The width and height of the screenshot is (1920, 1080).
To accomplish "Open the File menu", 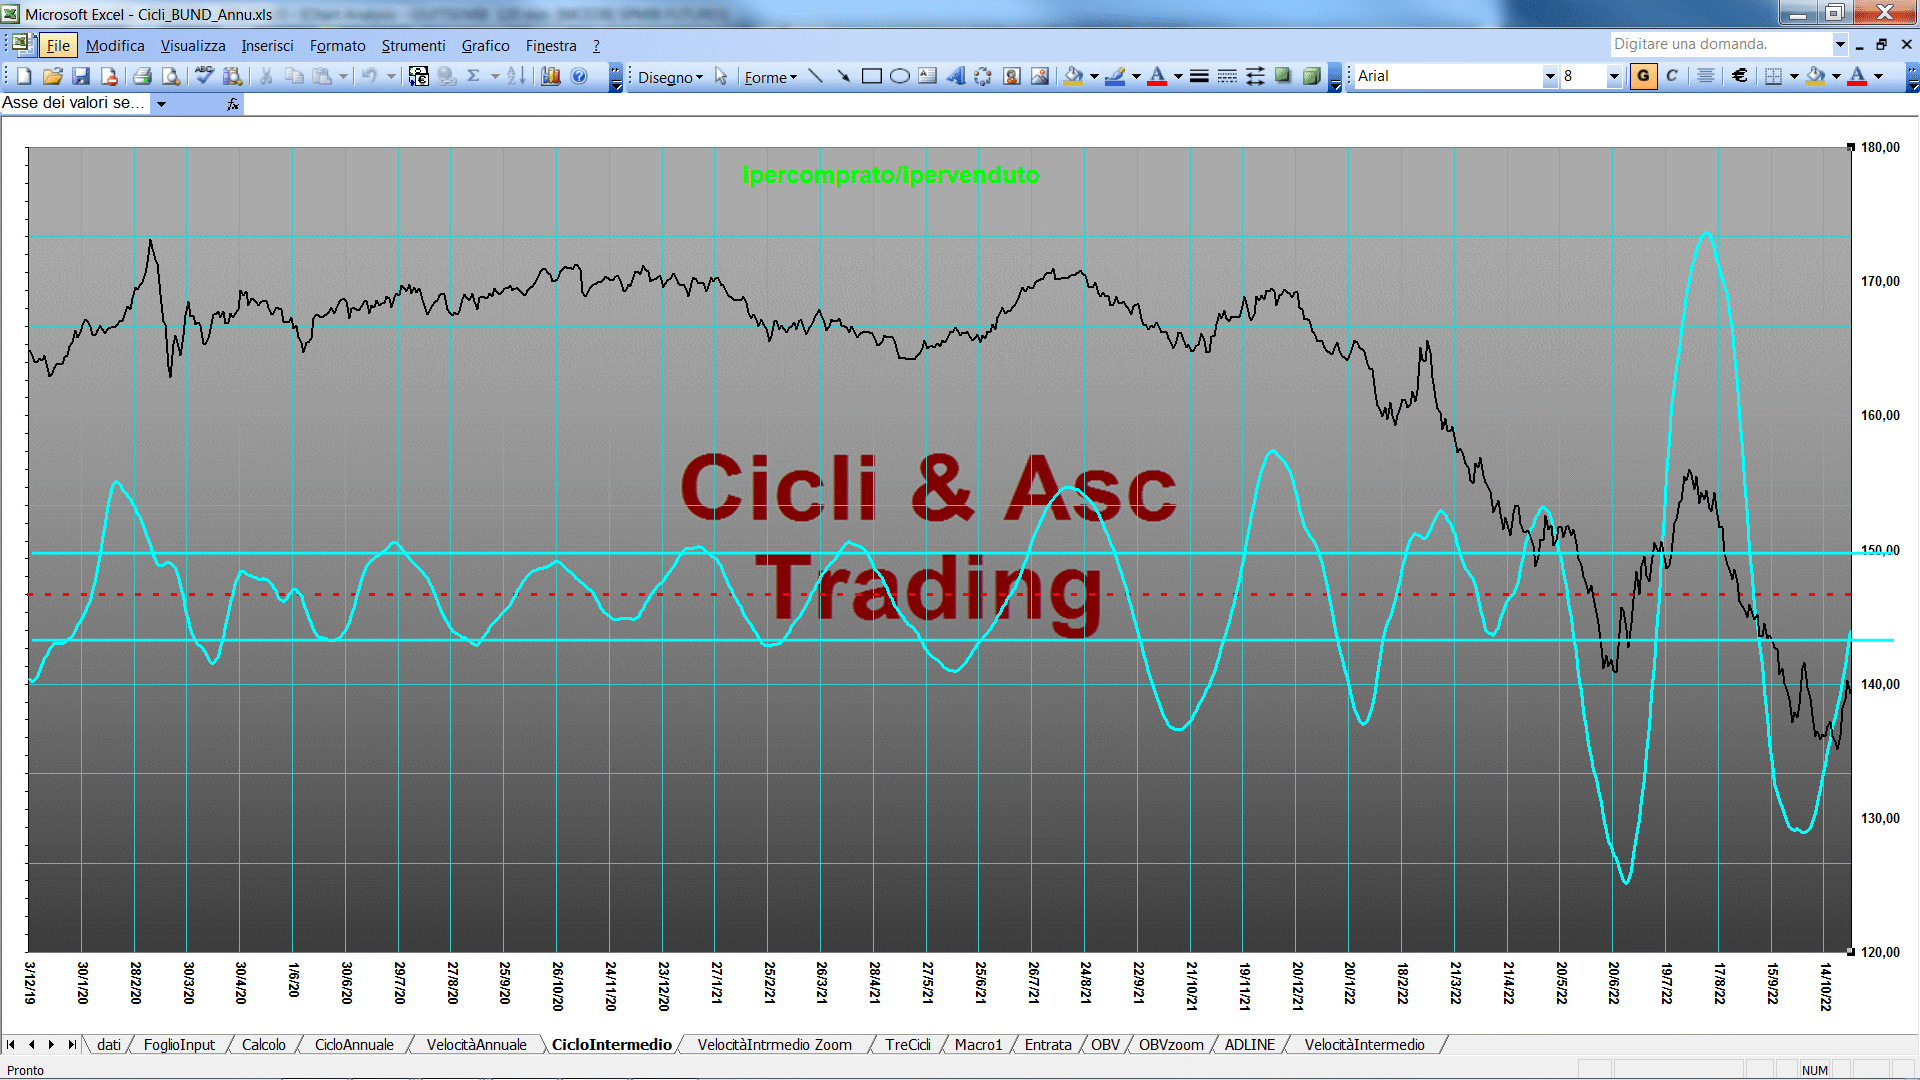I will pos(58,45).
